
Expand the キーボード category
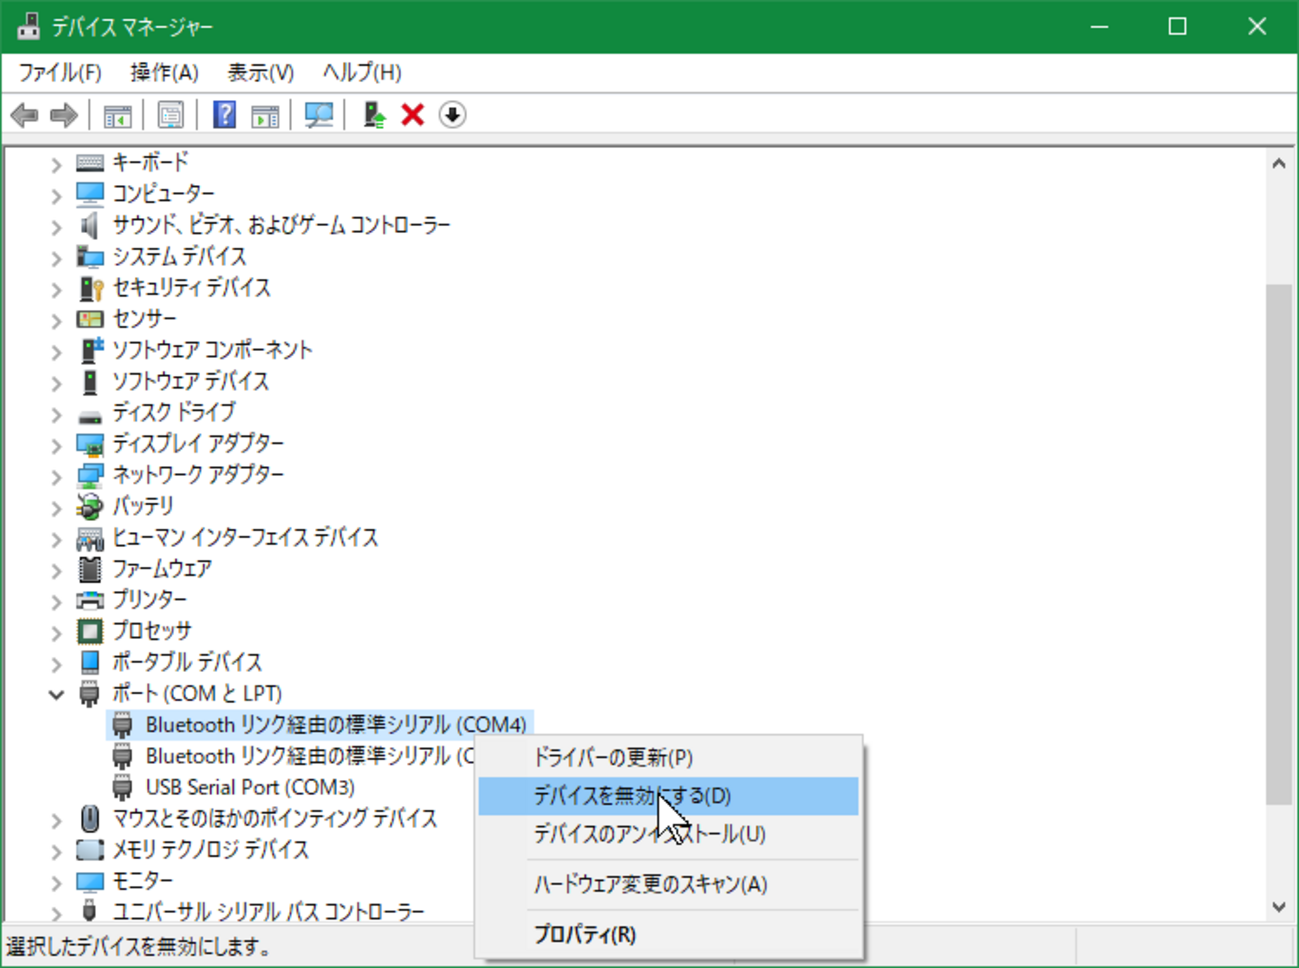tap(56, 164)
